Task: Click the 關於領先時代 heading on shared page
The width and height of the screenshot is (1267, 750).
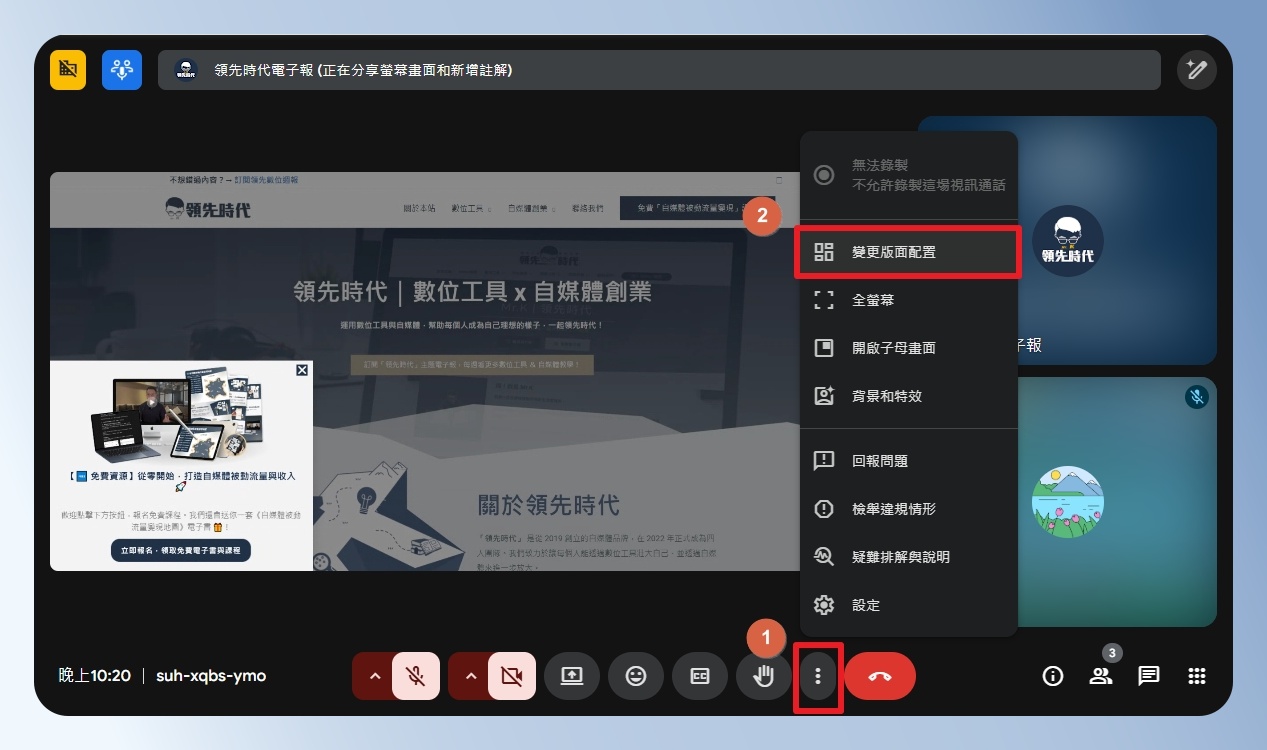Action: click(547, 503)
